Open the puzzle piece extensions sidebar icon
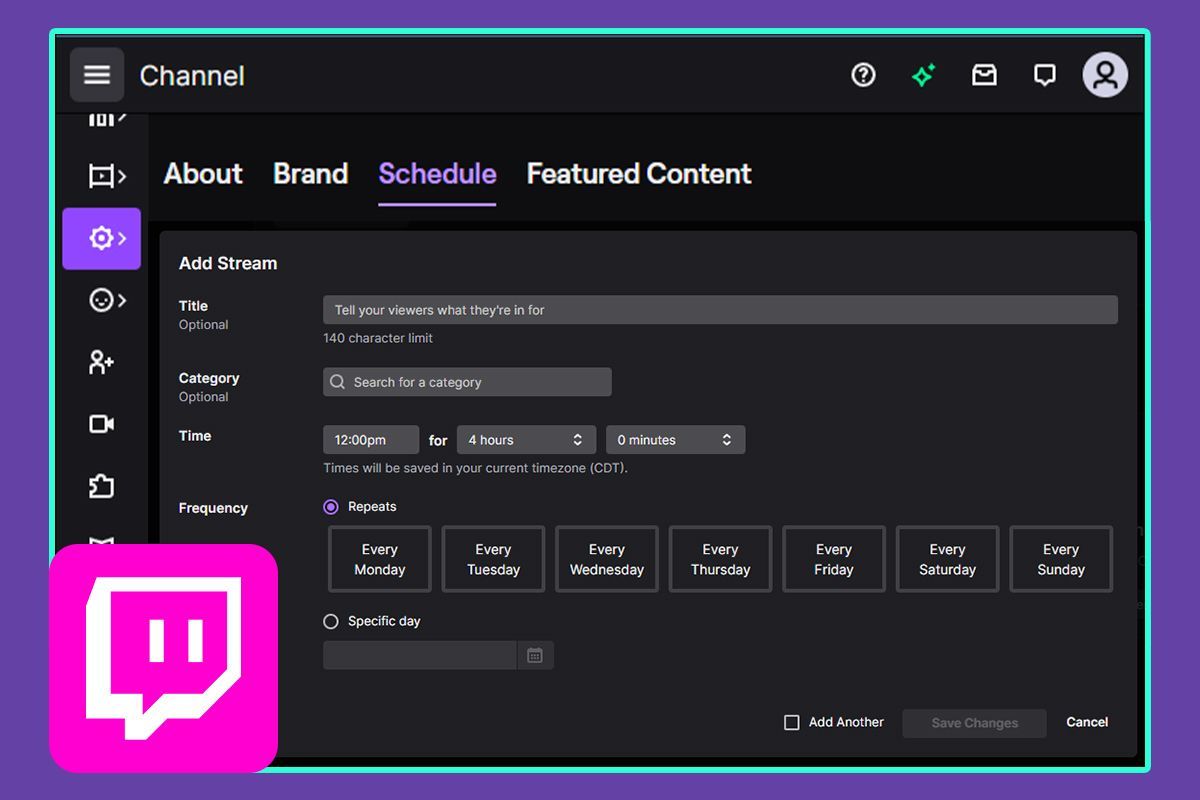Screen dimensions: 1200x800 (x=101, y=486)
